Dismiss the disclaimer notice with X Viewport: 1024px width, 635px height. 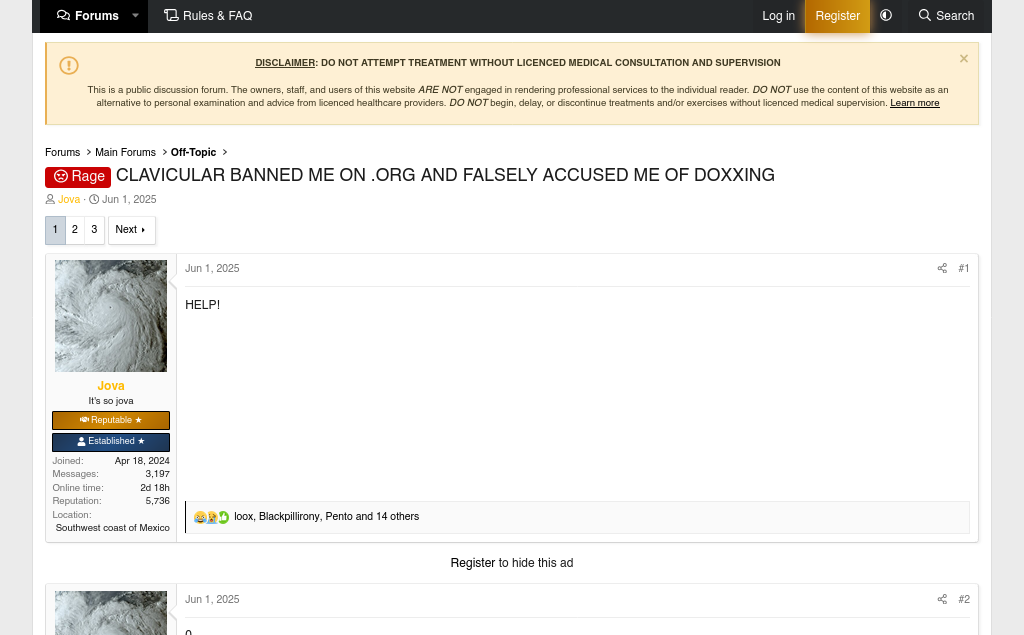[964, 59]
